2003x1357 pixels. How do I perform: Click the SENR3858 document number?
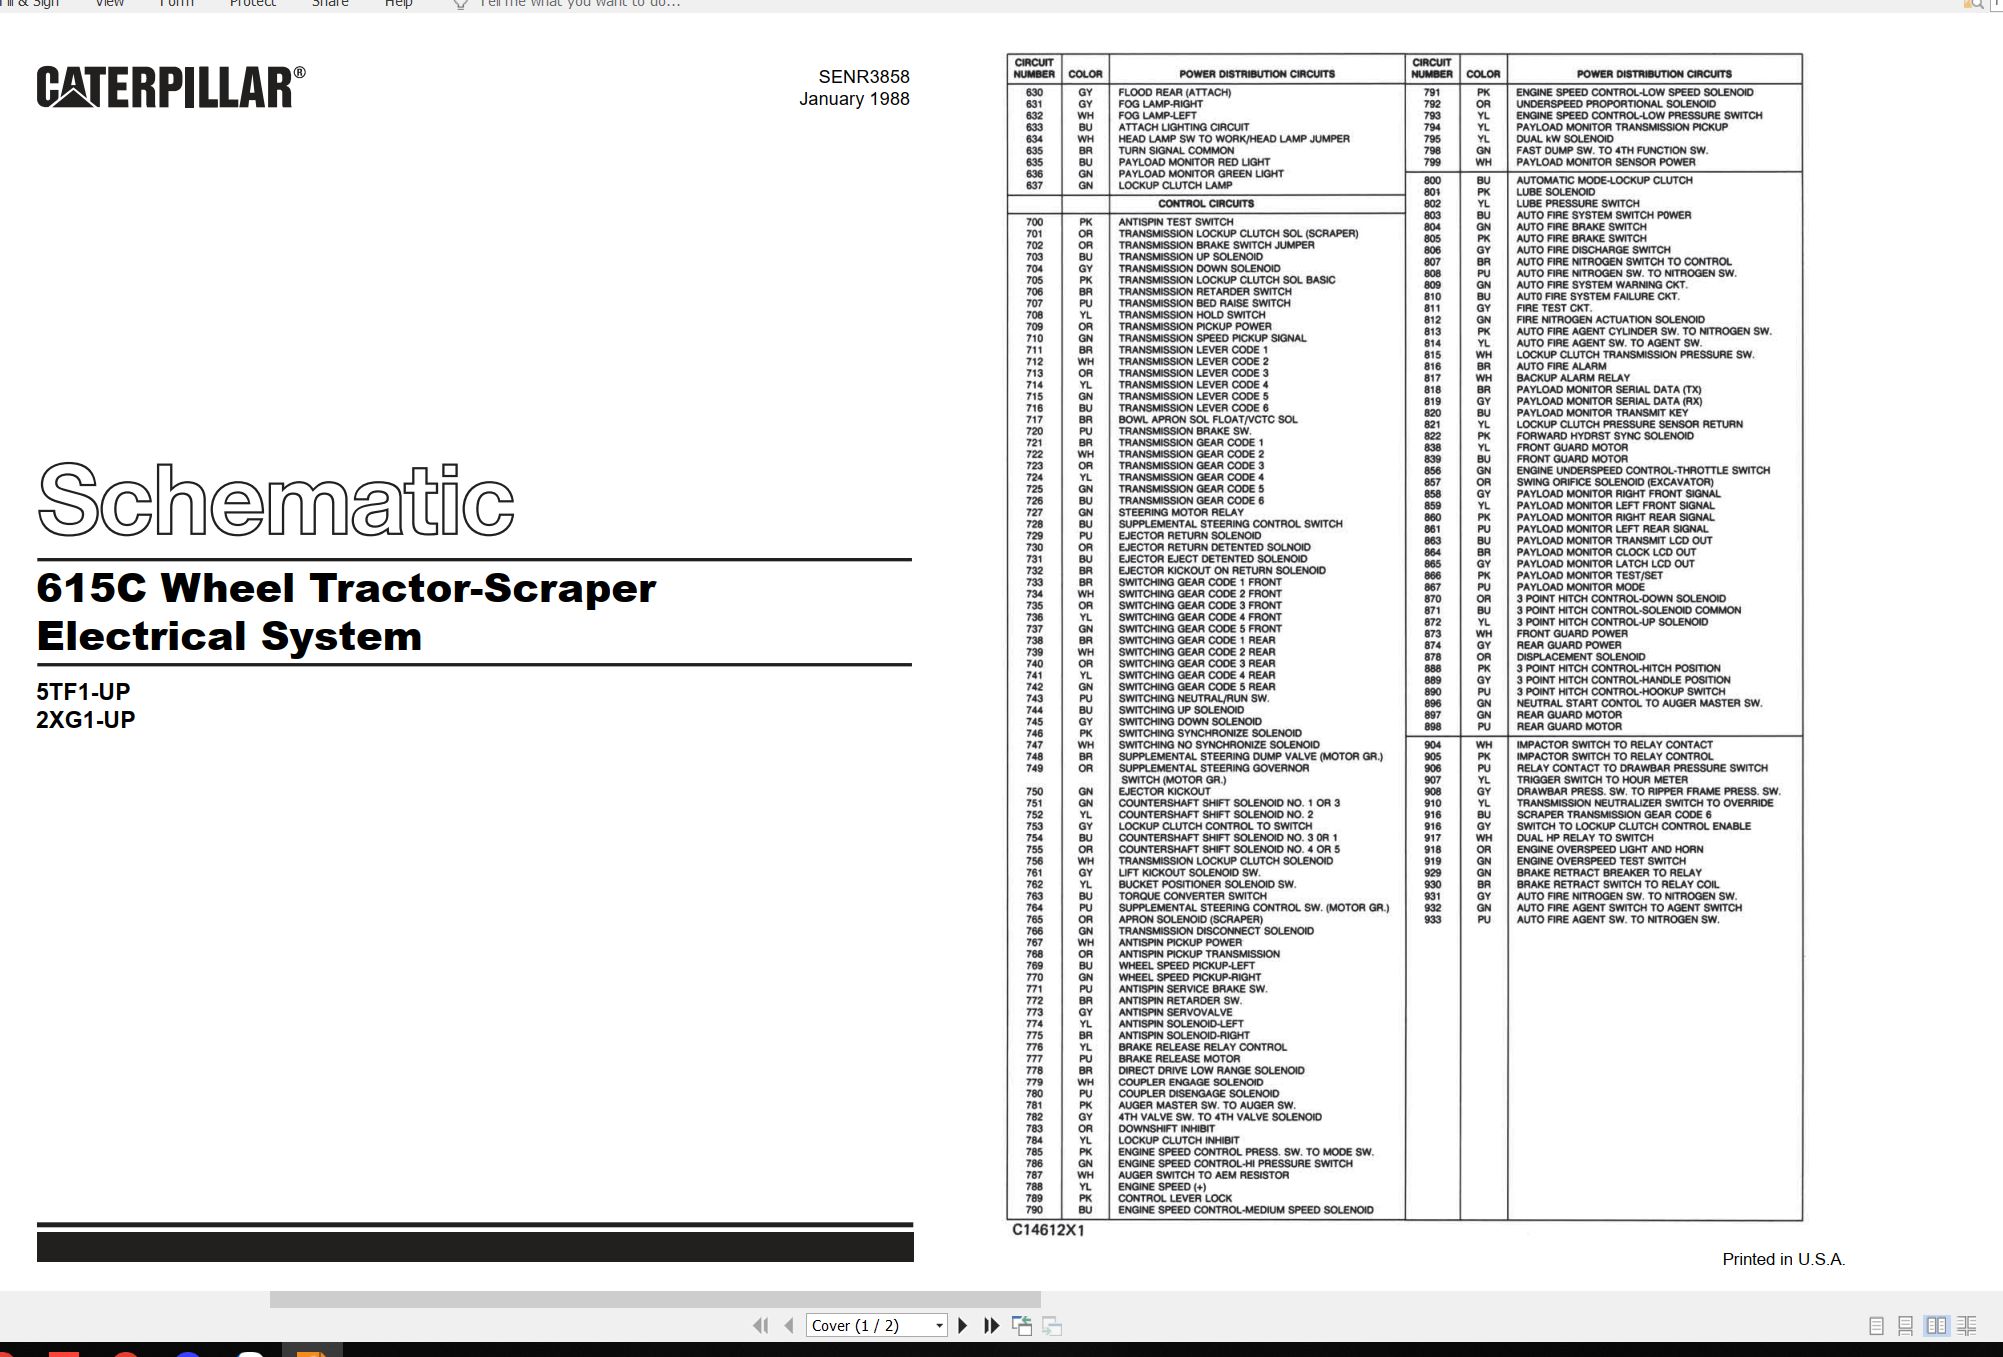(x=864, y=77)
